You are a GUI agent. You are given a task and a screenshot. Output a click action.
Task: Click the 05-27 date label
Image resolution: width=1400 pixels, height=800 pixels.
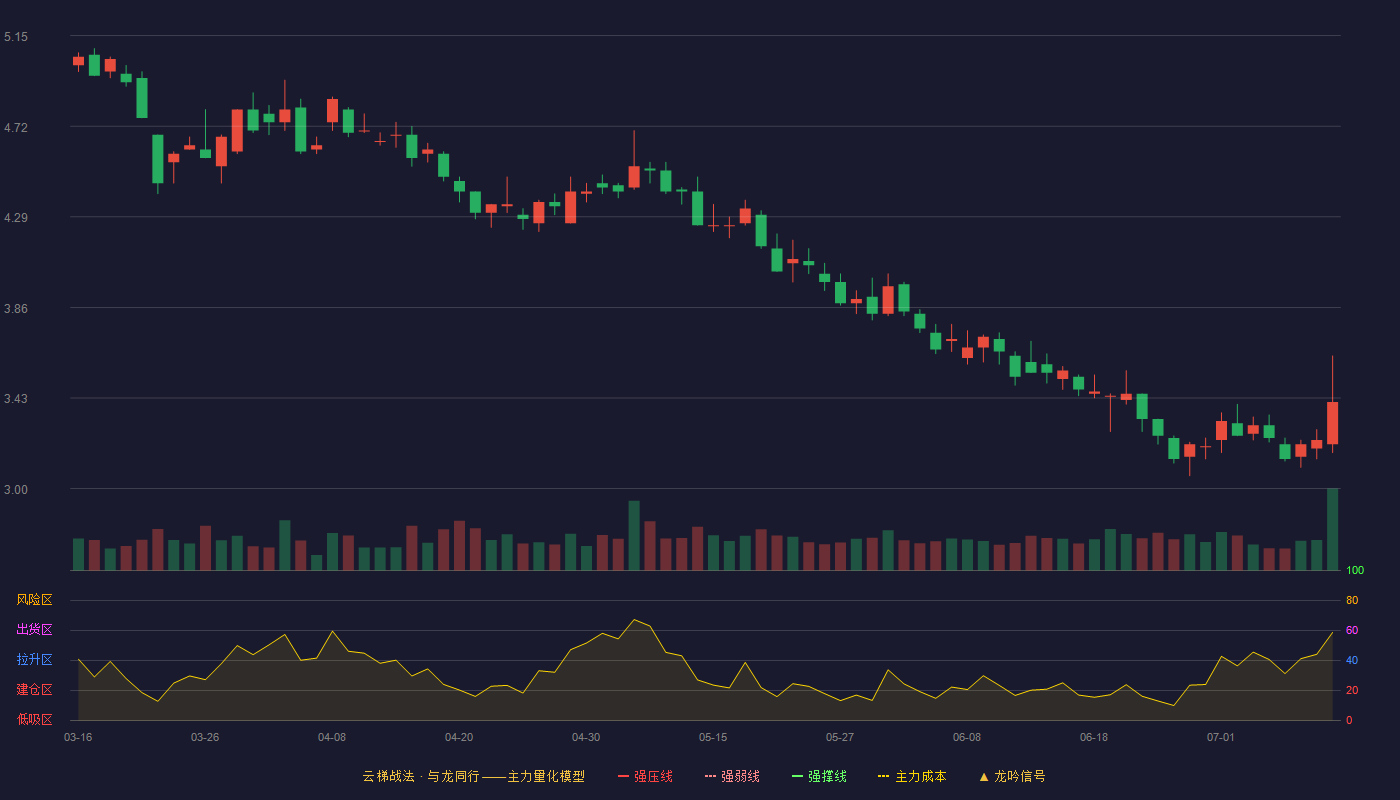840,737
